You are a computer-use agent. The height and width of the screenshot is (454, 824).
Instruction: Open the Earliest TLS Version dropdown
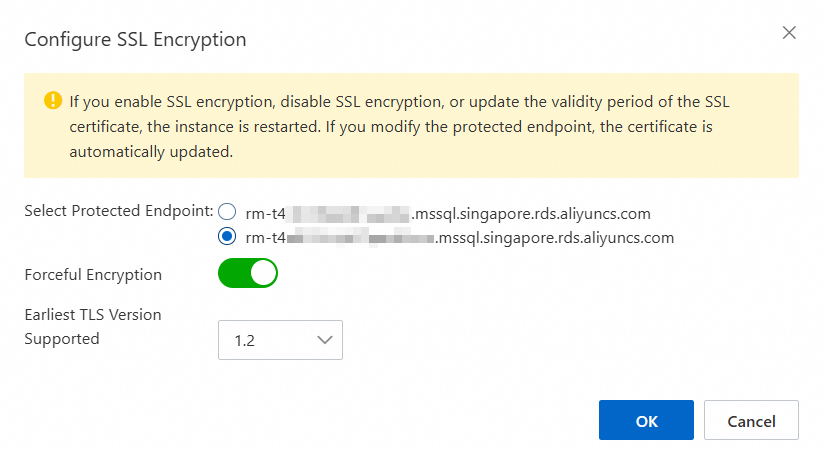(x=280, y=340)
